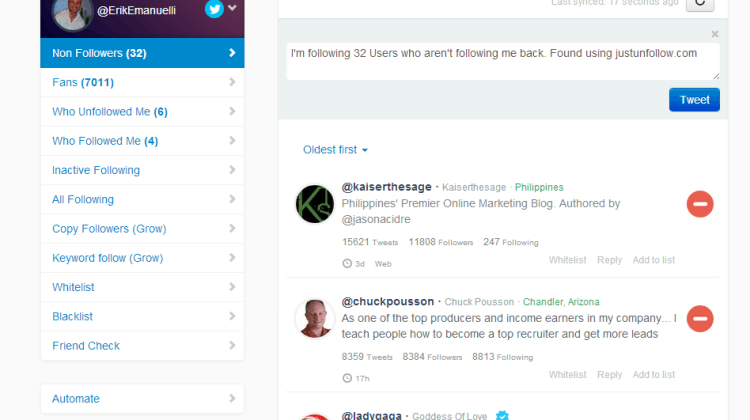Add @kaiserthesage to list
This screenshot has width=750, height=420.
click(x=653, y=260)
